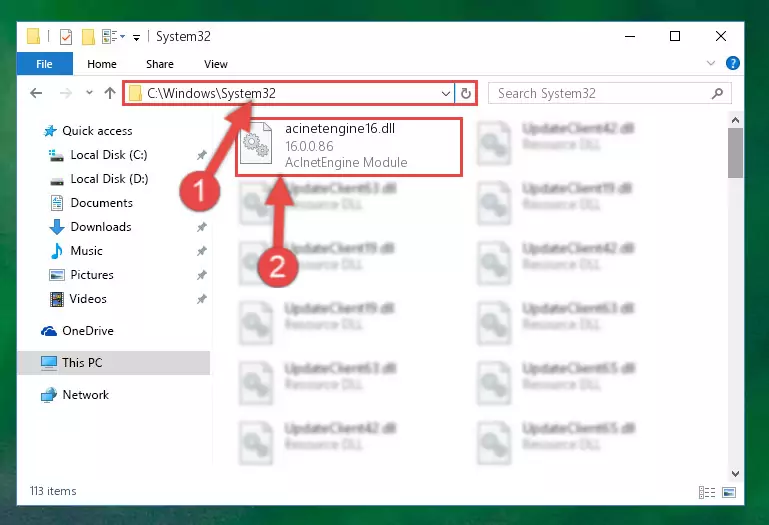Click the Music note icon
This screenshot has width=769, height=525.
[x=57, y=251]
